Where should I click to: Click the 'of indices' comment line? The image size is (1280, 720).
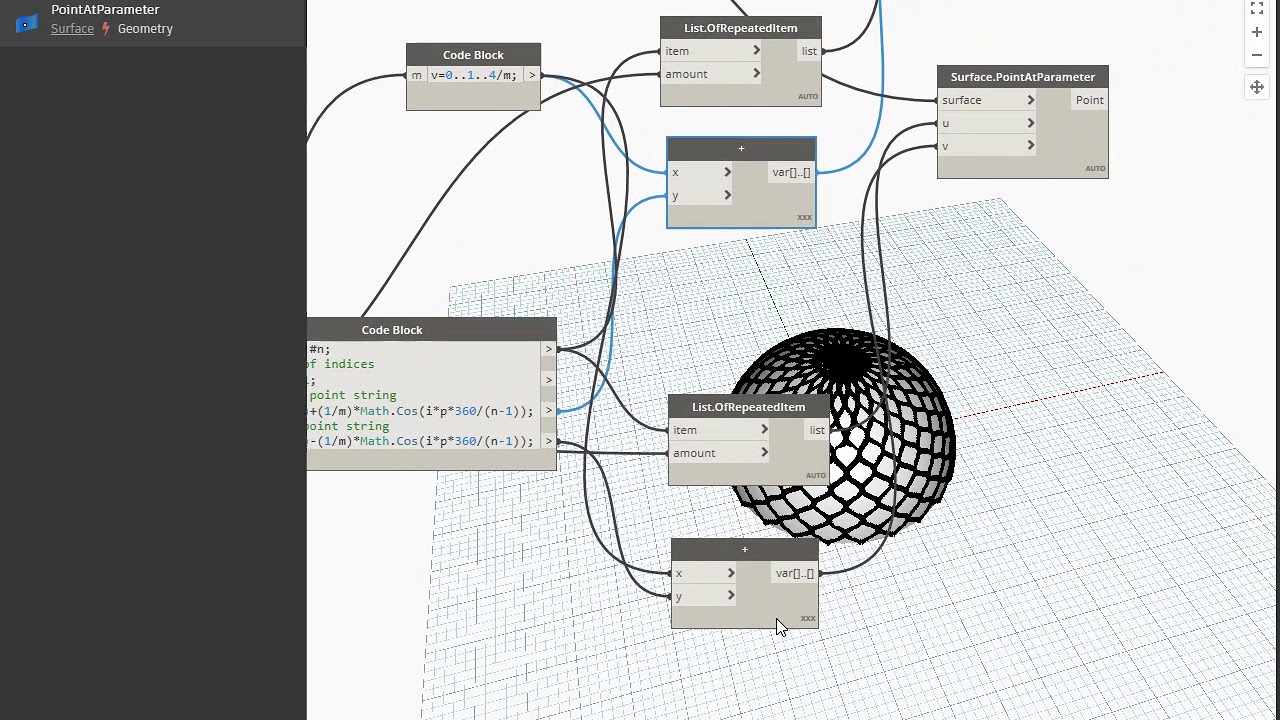click(341, 364)
